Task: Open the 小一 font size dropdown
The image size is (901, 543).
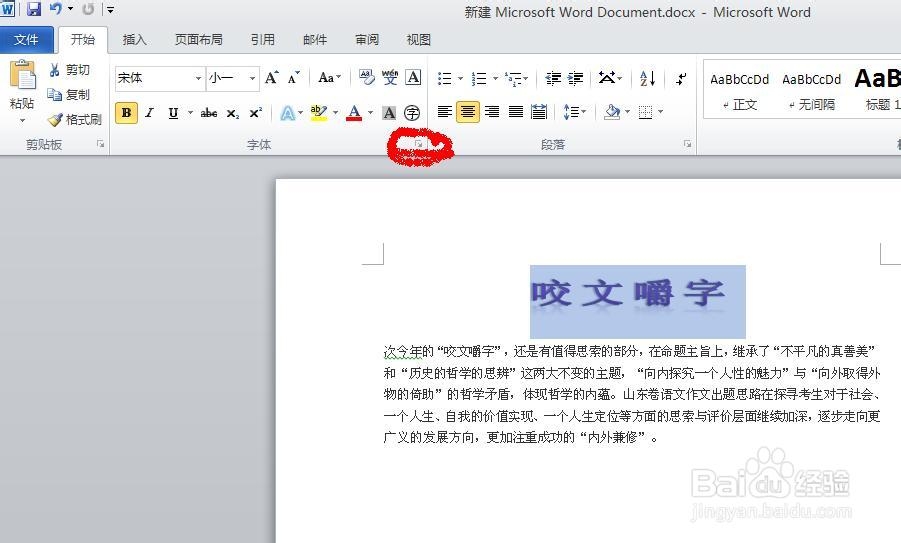Action: point(252,78)
